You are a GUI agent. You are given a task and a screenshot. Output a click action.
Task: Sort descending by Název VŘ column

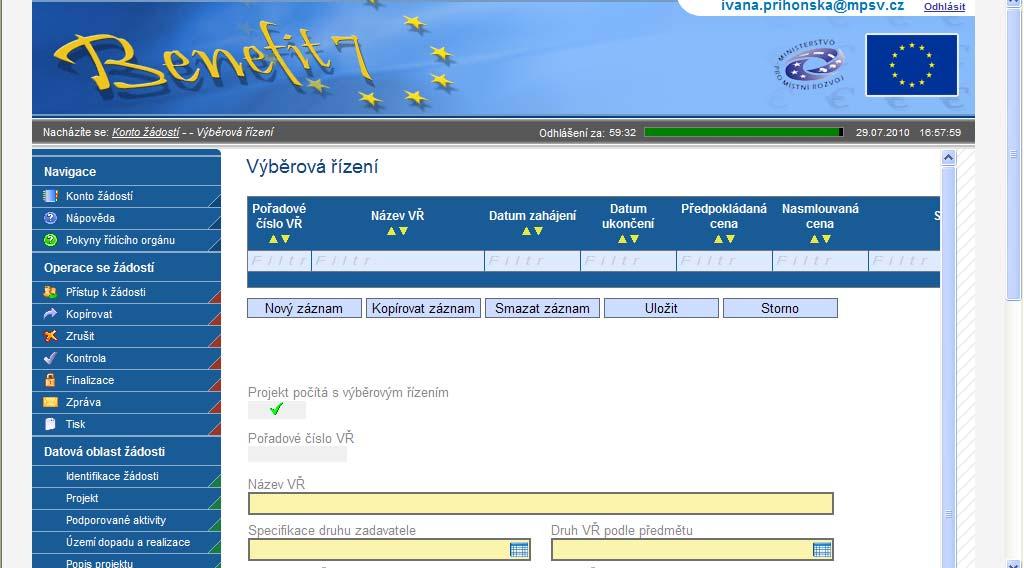click(x=403, y=231)
